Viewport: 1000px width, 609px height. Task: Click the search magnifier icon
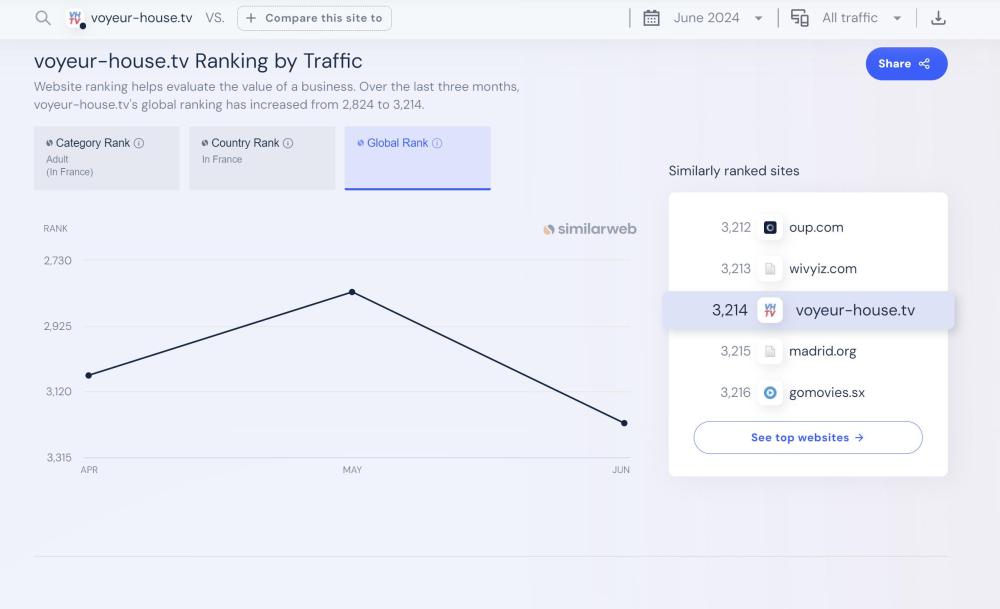point(42,18)
